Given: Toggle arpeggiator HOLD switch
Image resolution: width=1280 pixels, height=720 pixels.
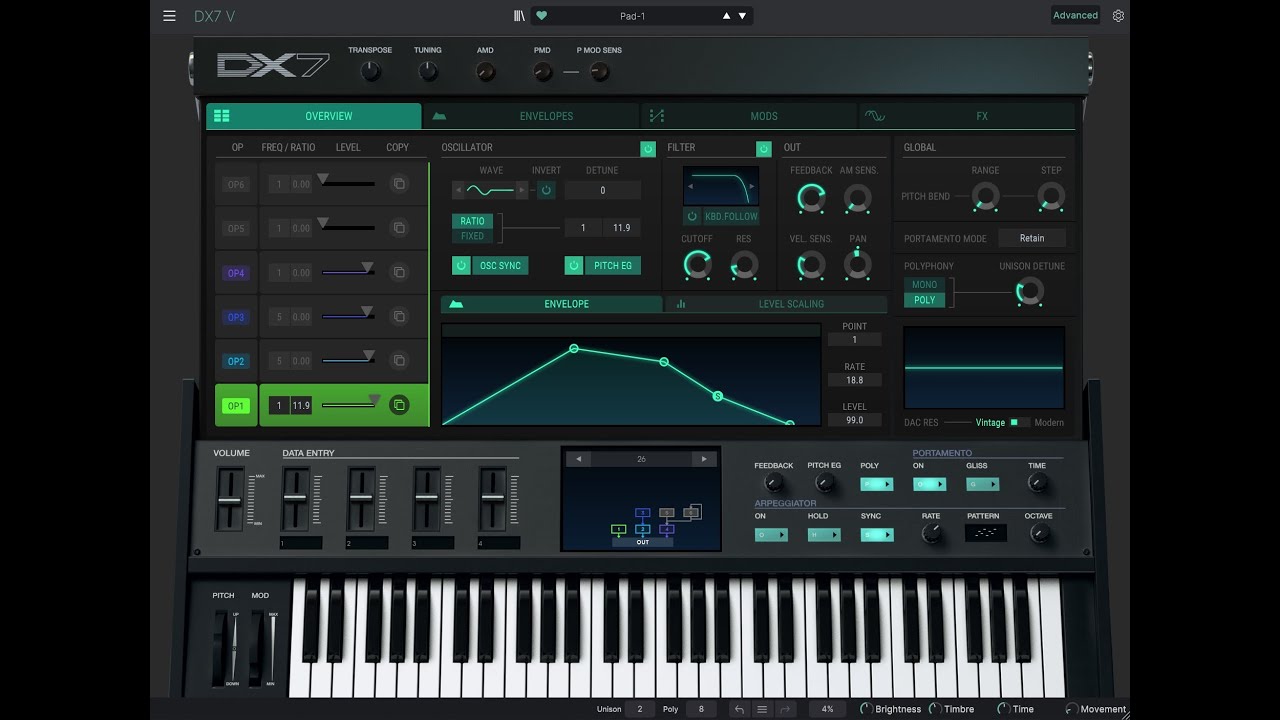Looking at the screenshot, I should (x=824, y=535).
